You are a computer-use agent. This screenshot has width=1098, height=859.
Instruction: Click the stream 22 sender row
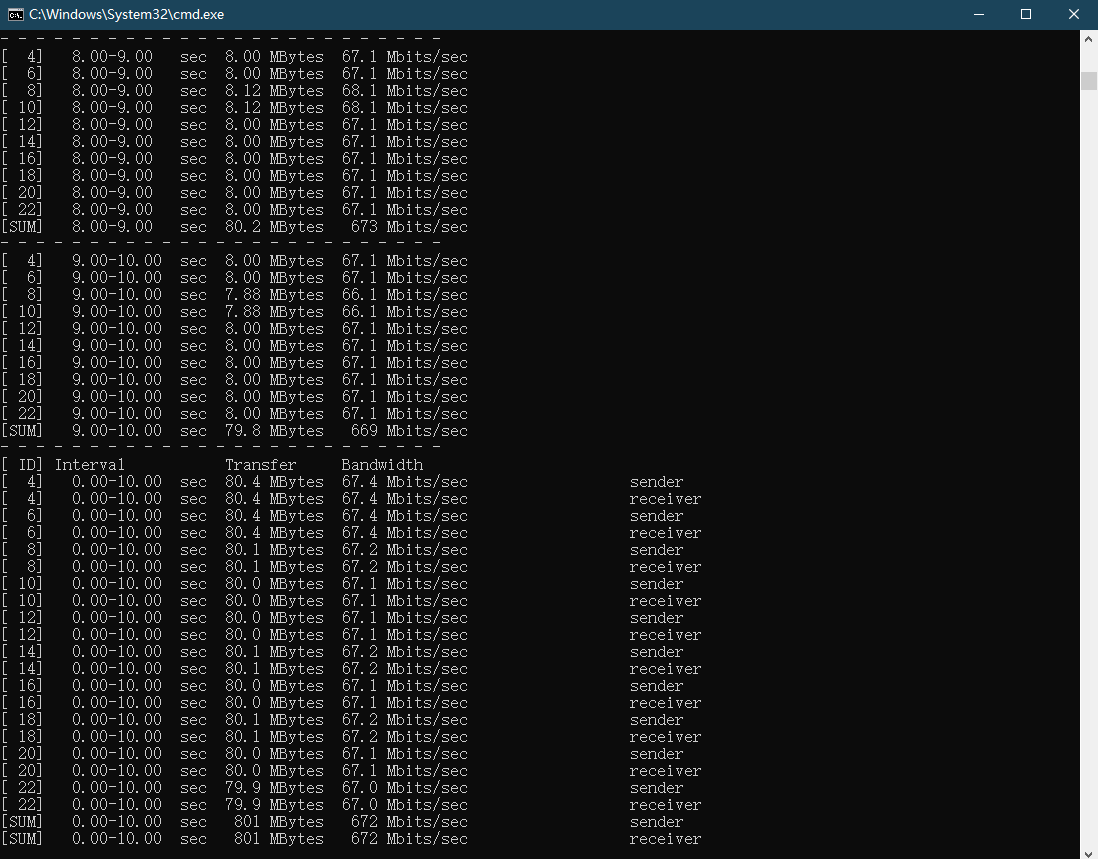click(x=342, y=788)
